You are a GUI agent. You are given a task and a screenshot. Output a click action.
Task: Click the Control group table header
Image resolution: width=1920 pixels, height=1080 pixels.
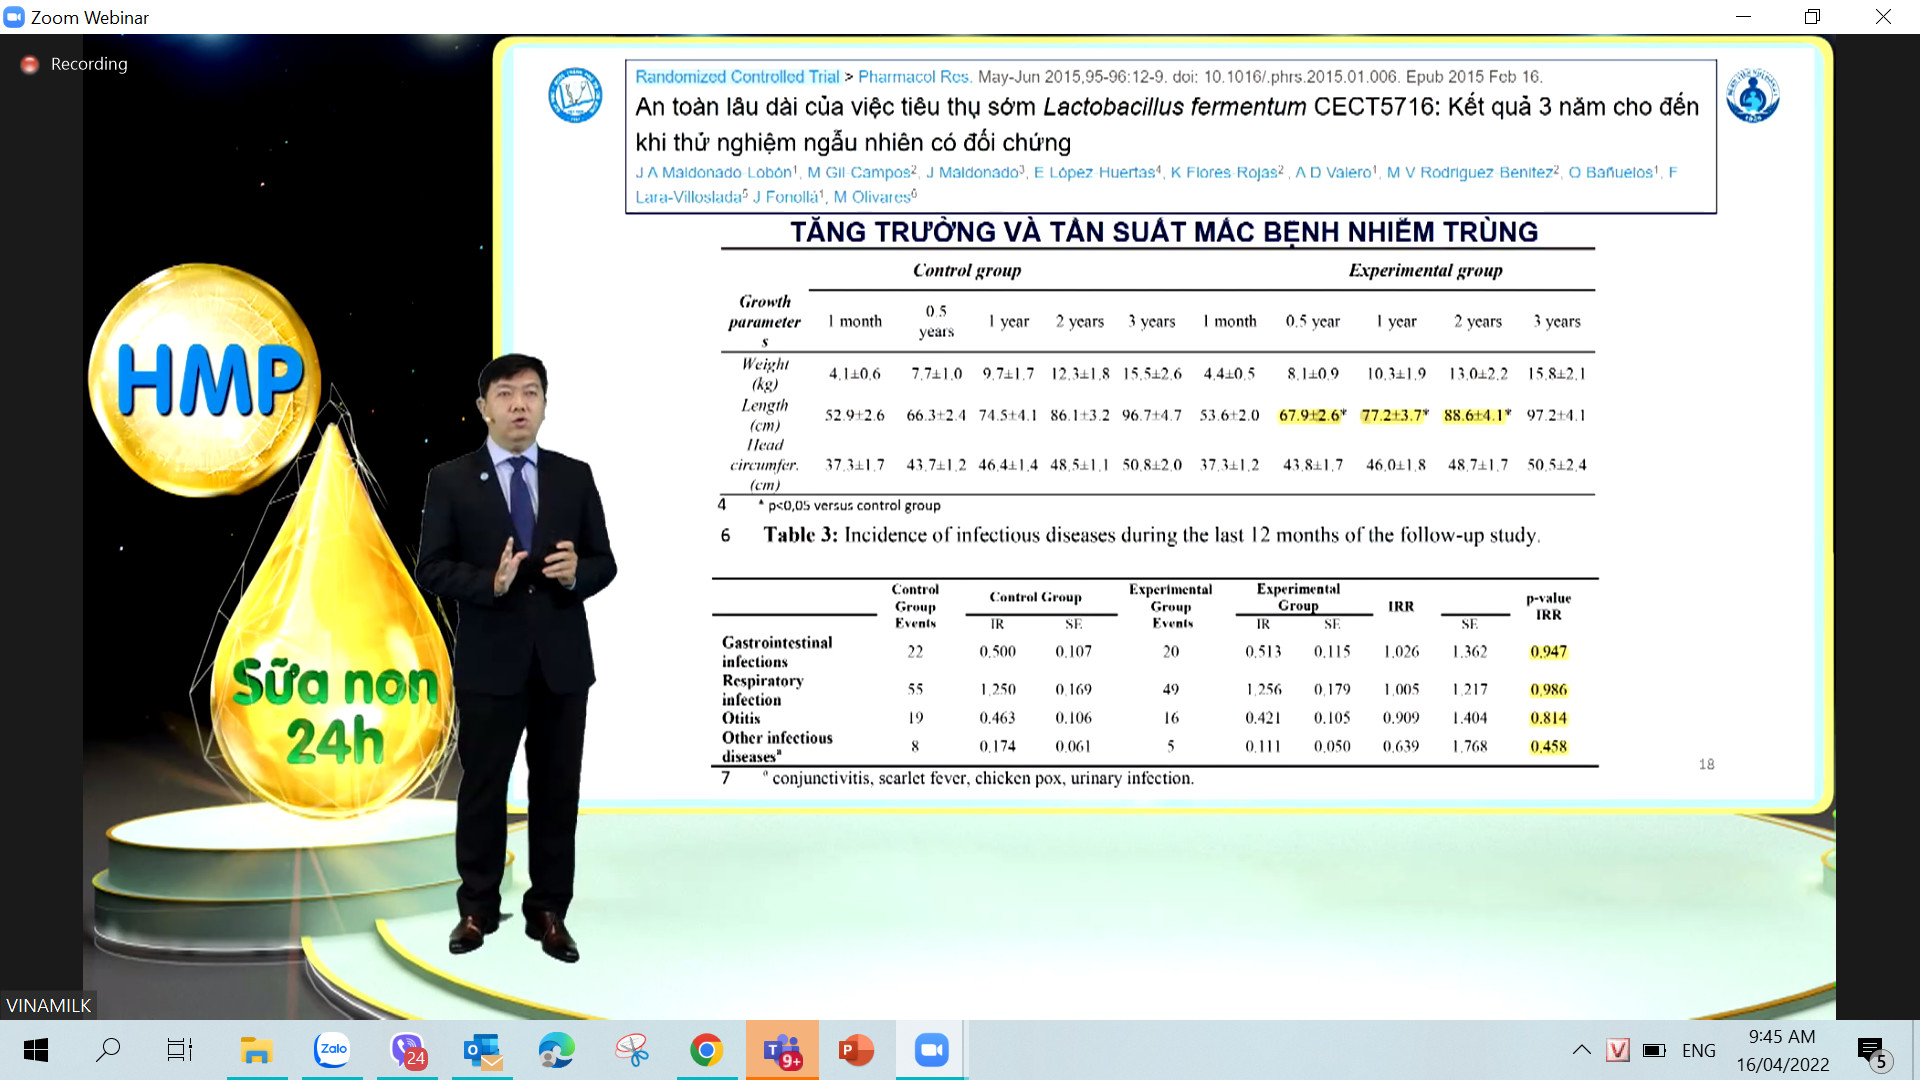[x=966, y=271]
